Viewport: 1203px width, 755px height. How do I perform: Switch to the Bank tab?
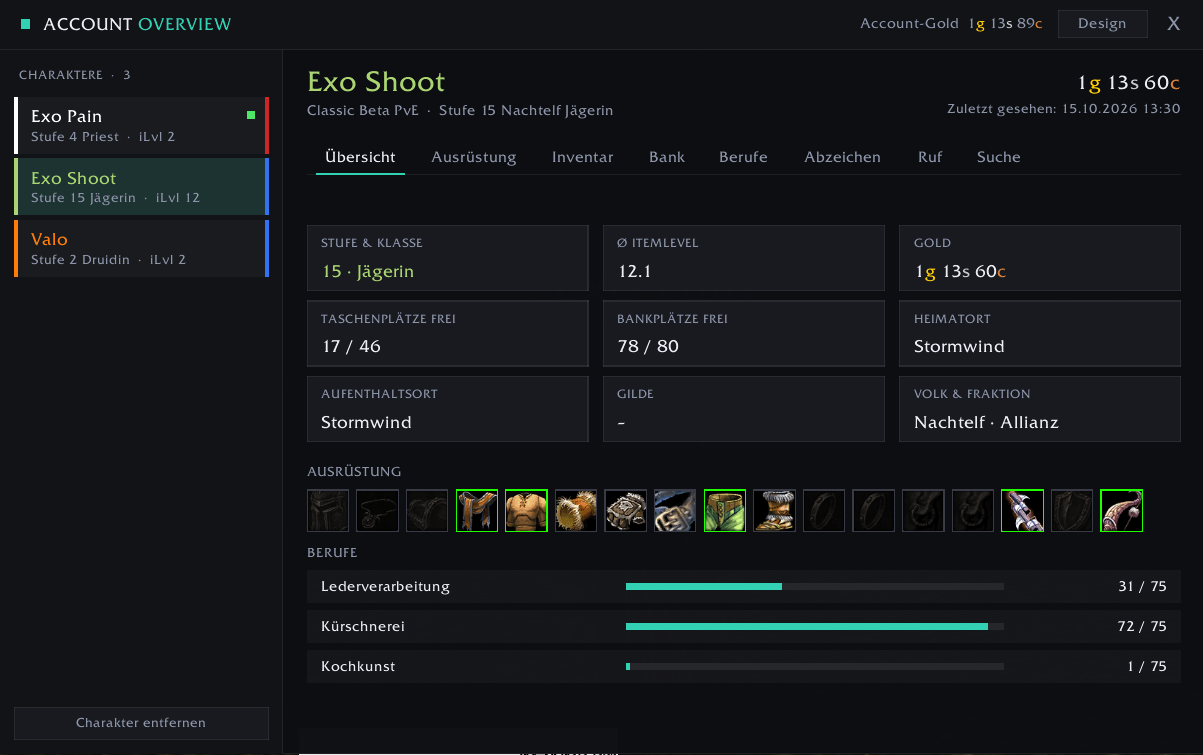[x=667, y=157]
